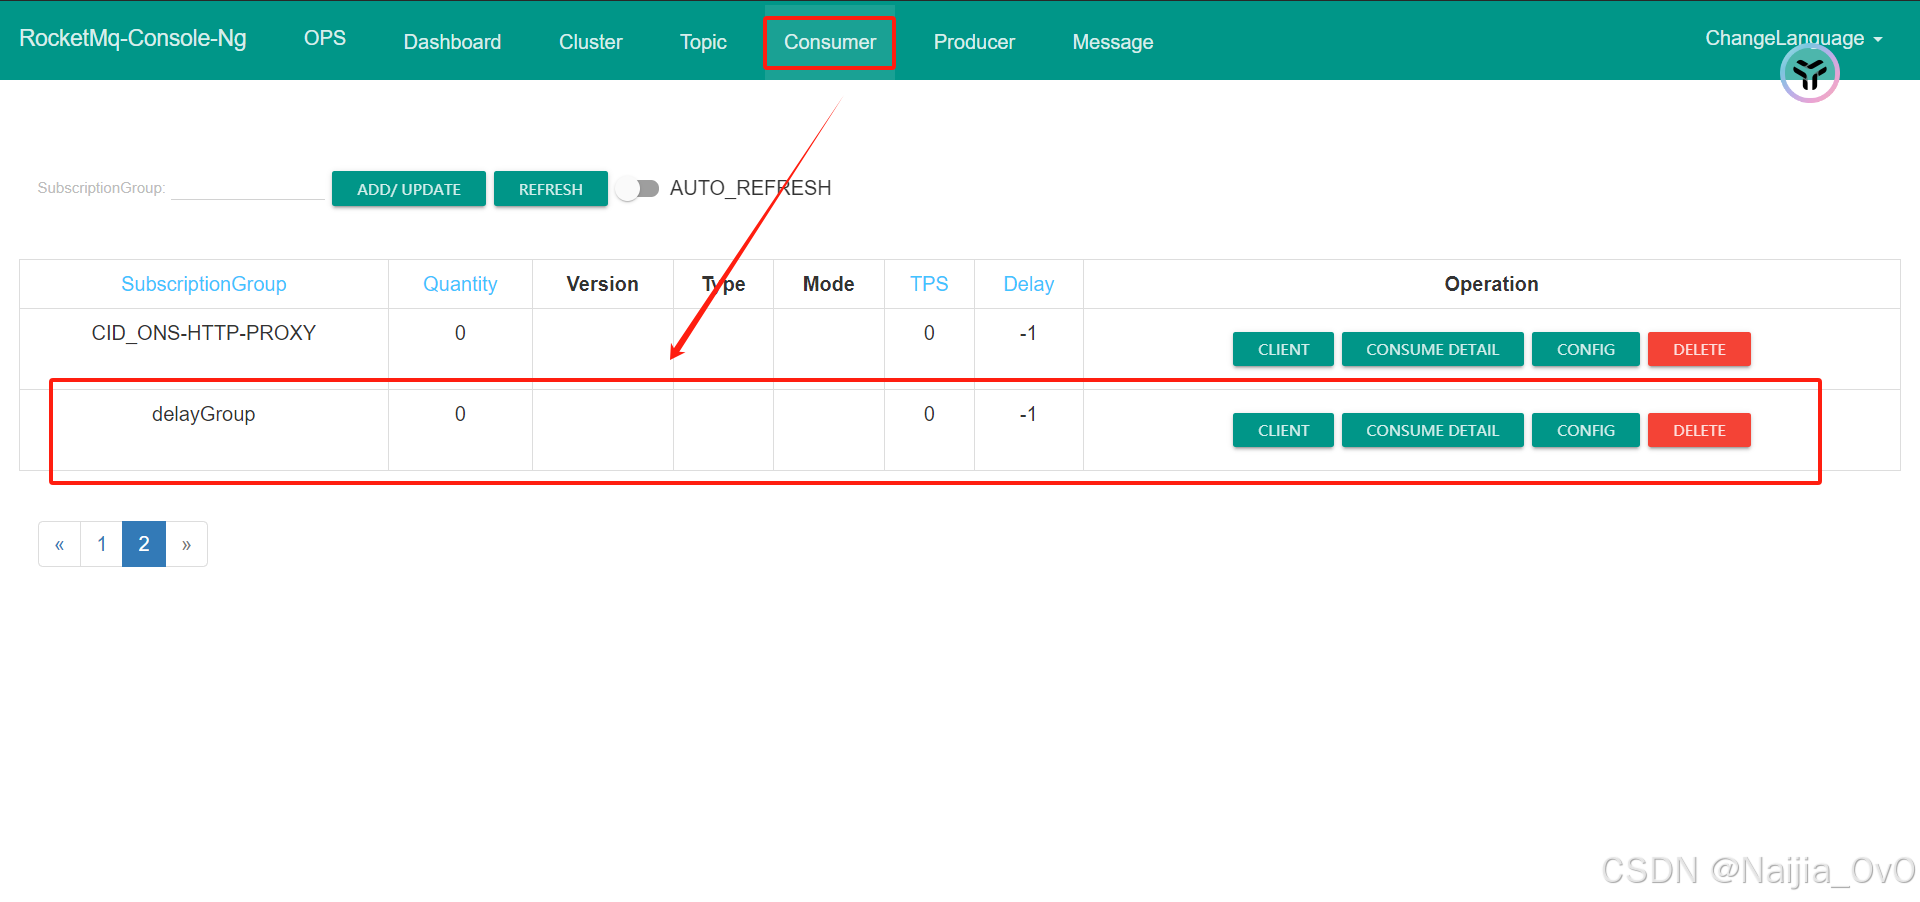Open the OPS menu item
Screen dimensions: 1920x902
(325, 38)
